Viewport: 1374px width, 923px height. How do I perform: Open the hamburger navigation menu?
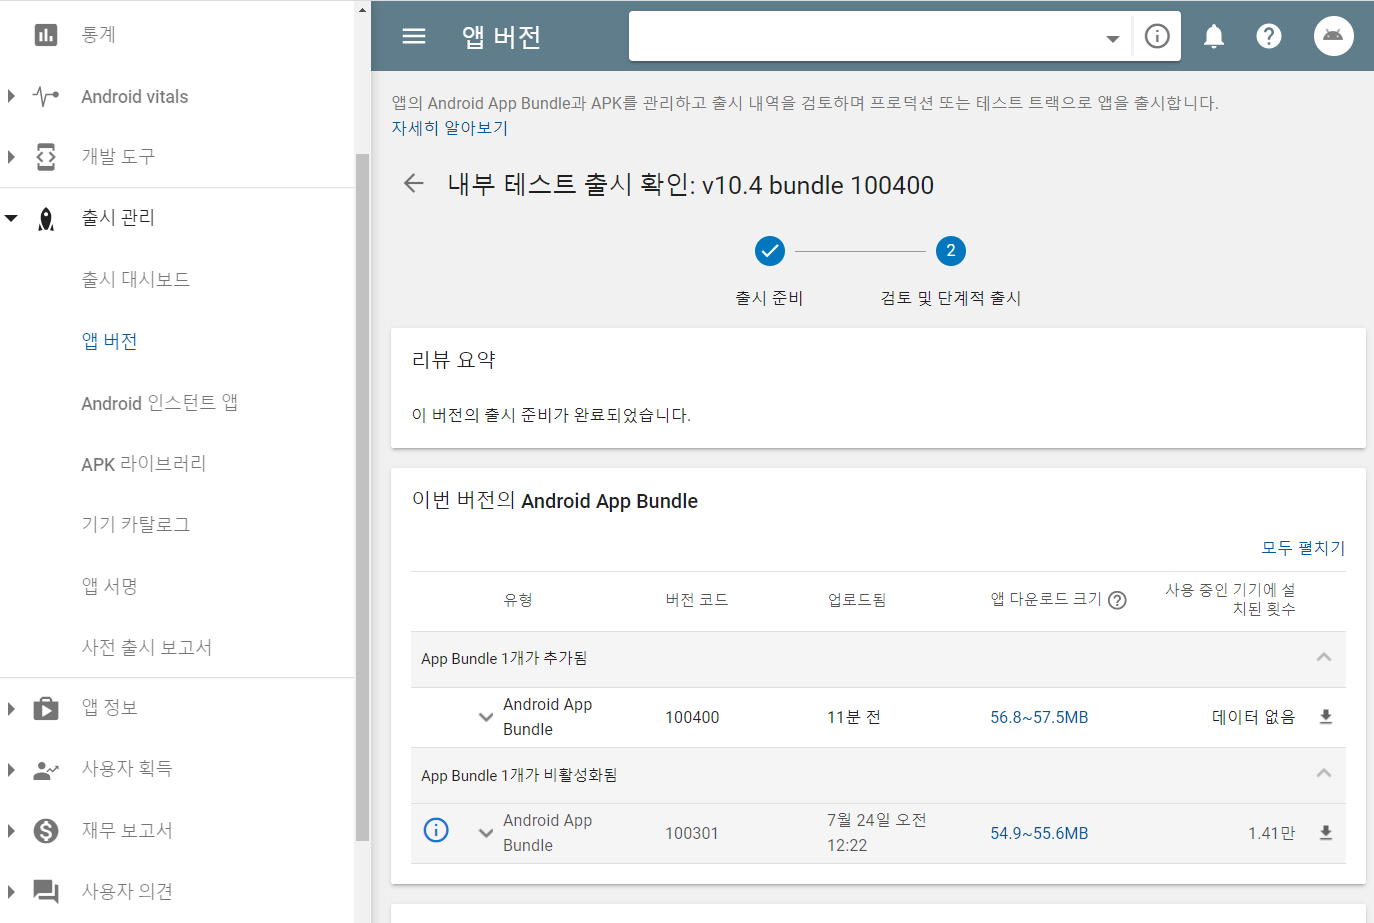tap(414, 36)
